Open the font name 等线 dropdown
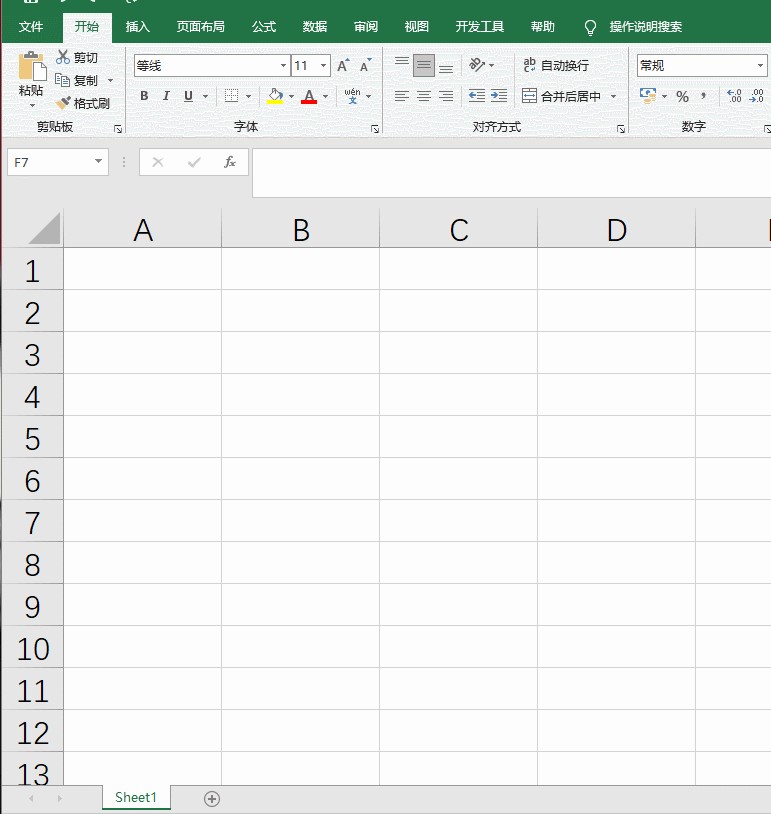 [x=283, y=65]
